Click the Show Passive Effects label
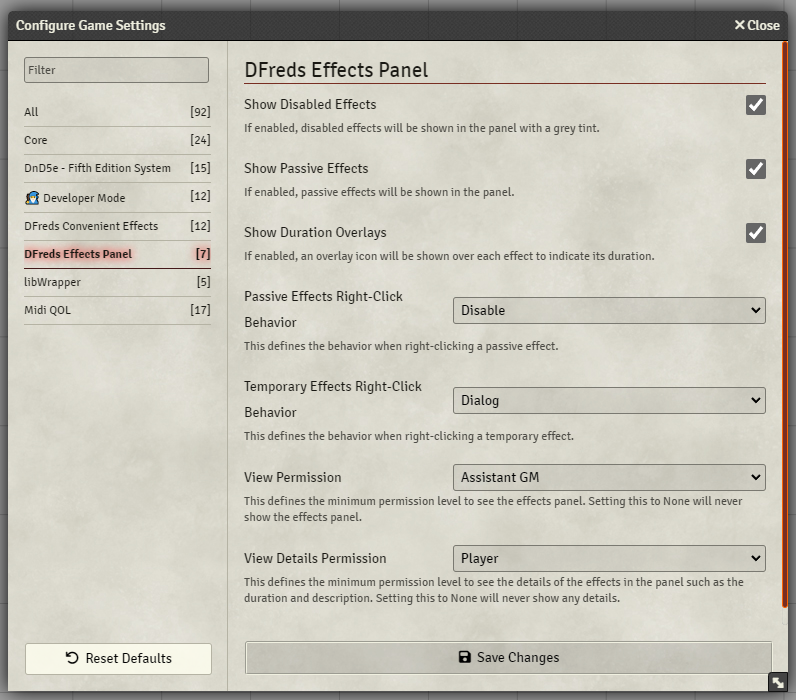Viewport: 796px width, 700px height. [306, 169]
